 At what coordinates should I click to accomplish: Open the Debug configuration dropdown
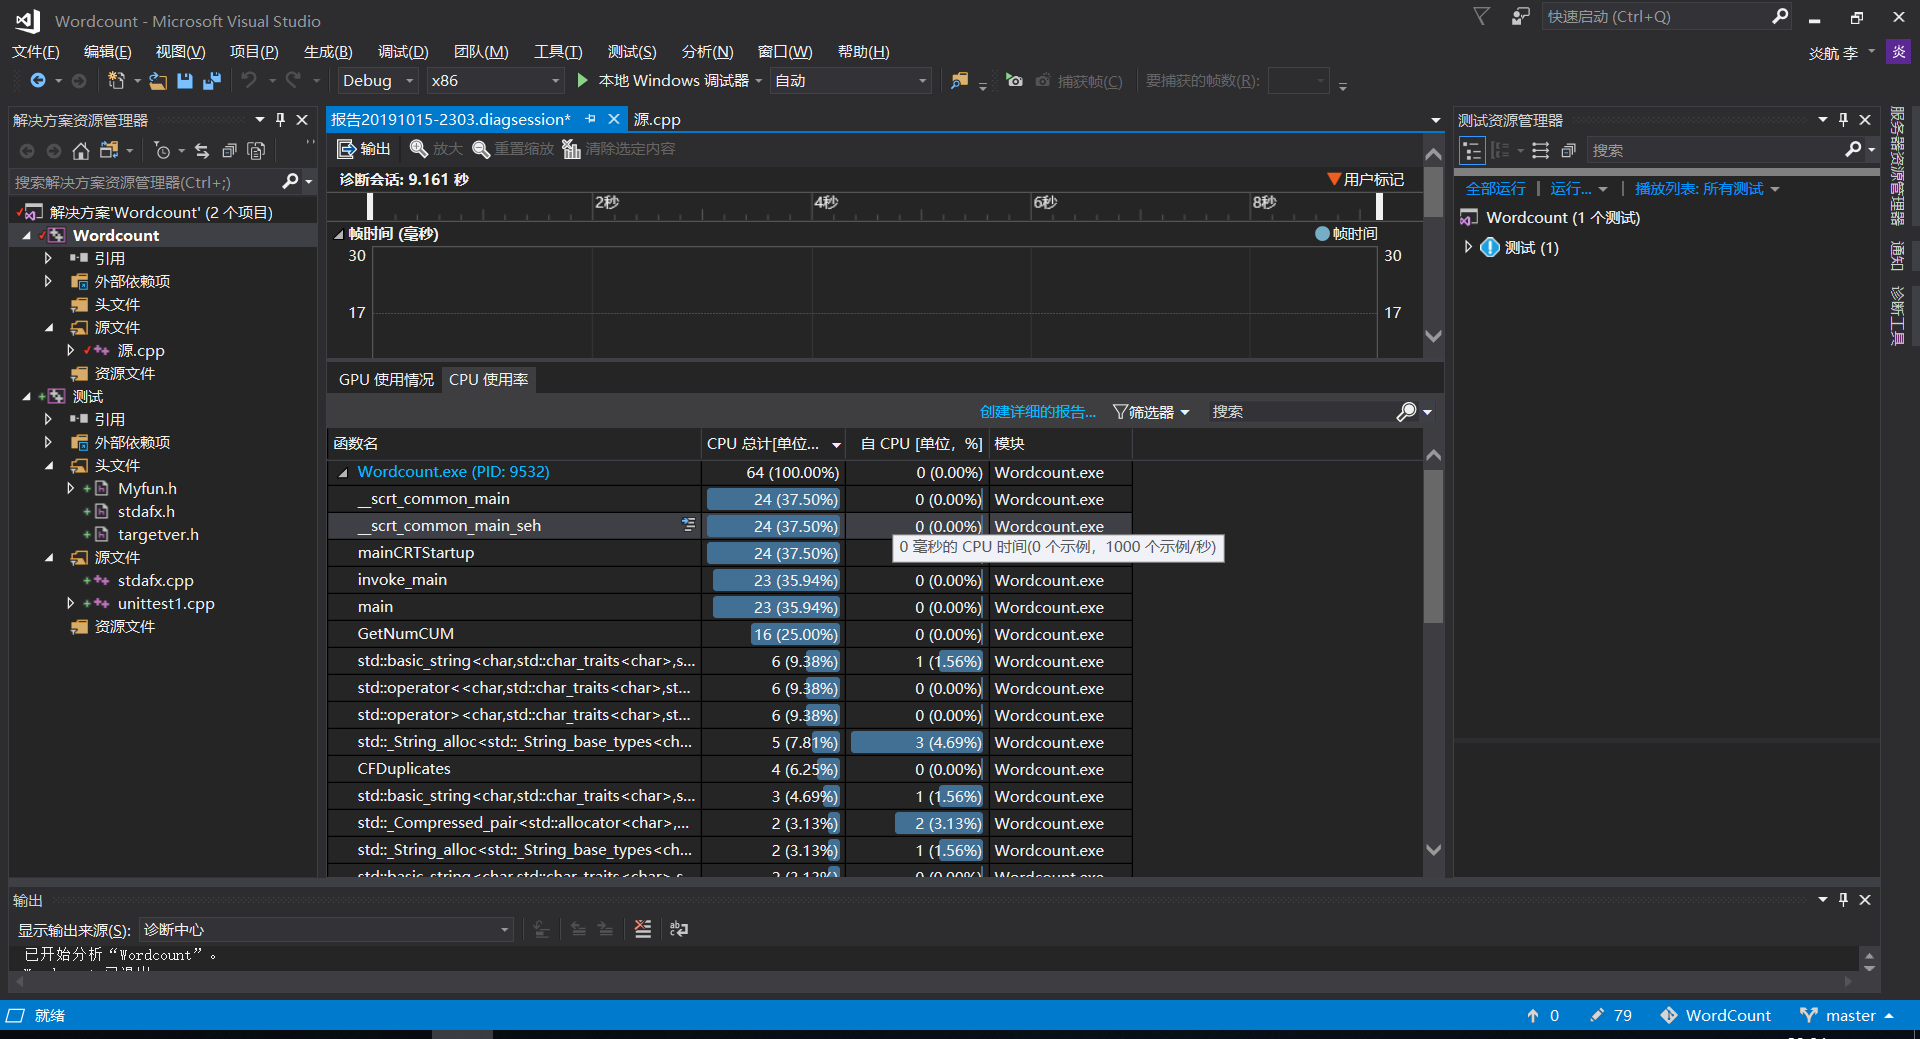(x=378, y=81)
